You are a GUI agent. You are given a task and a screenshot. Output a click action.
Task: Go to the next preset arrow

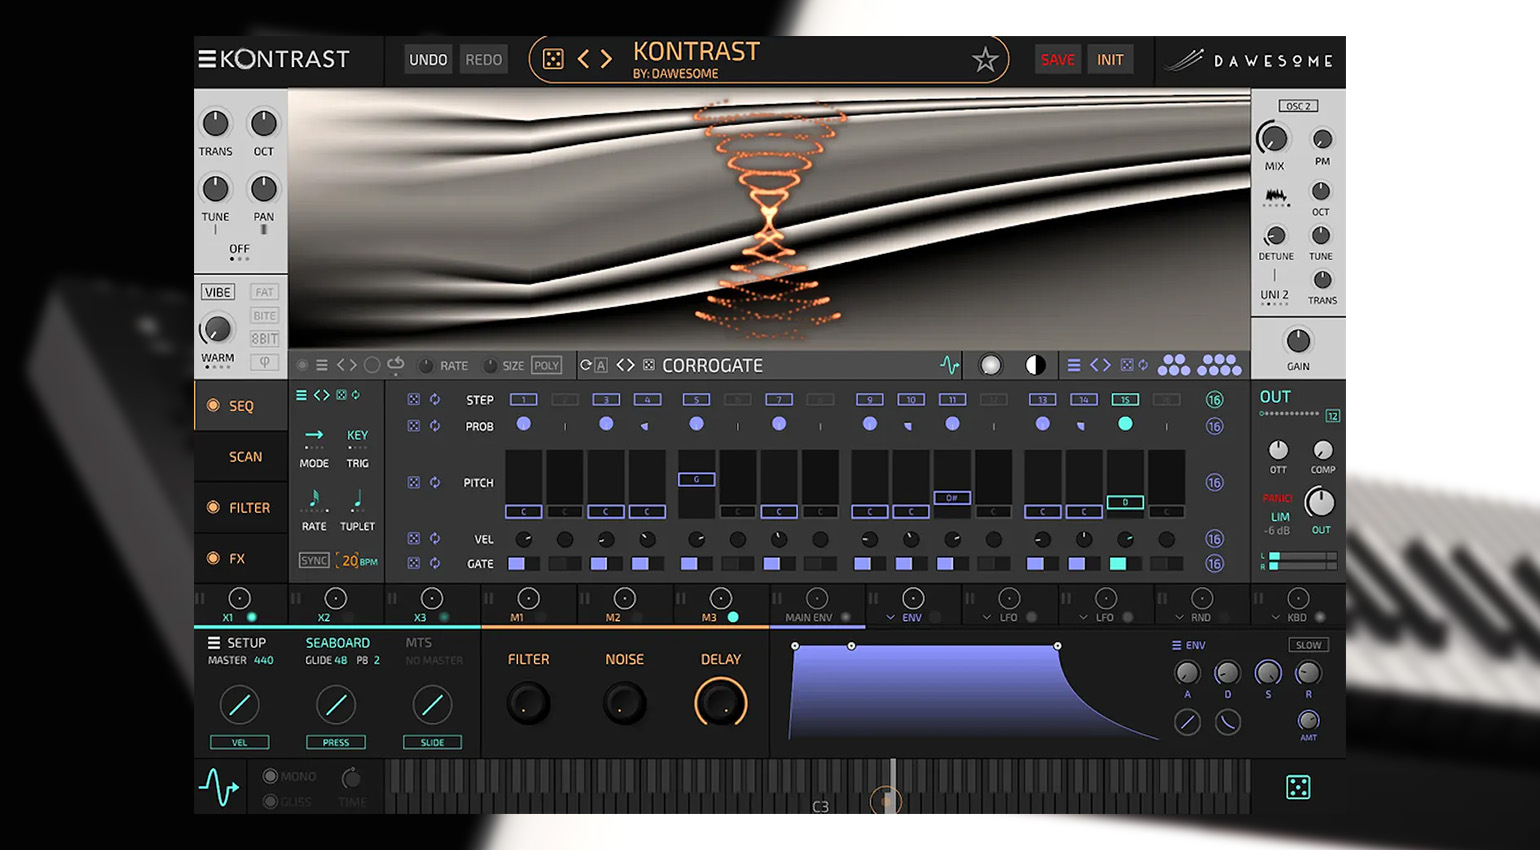coord(606,60)
